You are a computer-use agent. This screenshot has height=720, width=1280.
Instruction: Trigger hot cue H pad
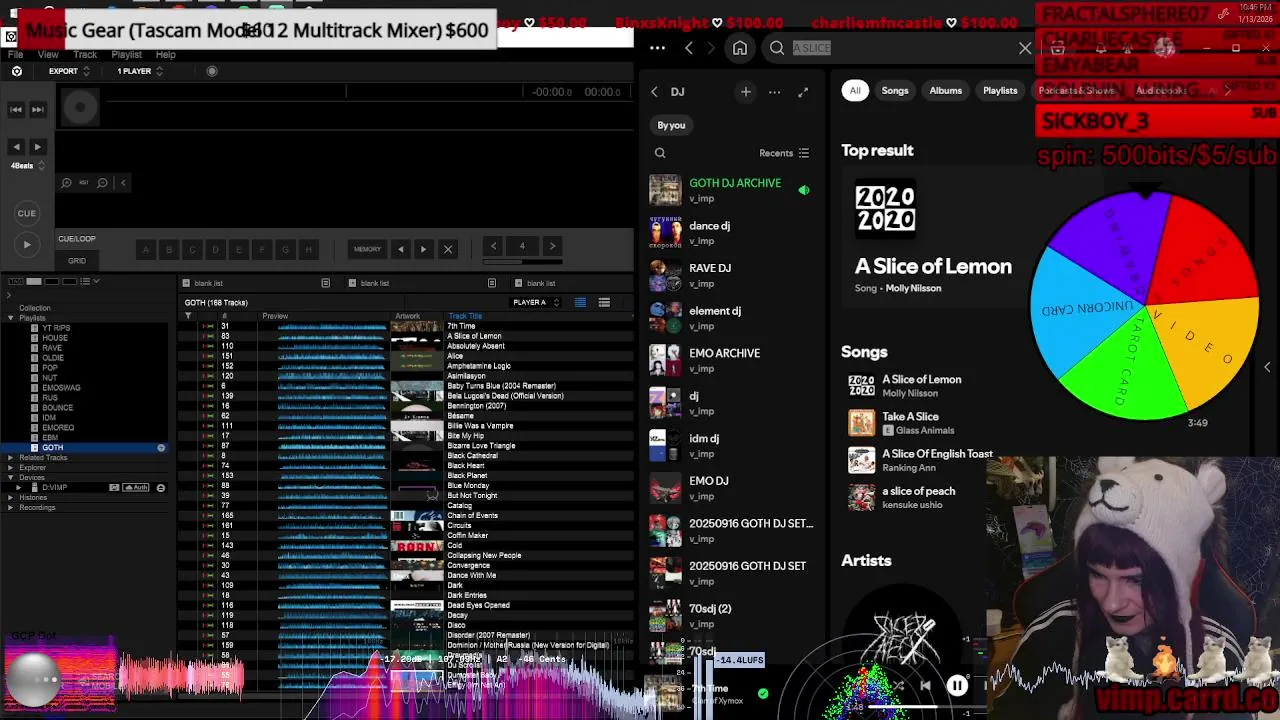pos(308,249)
